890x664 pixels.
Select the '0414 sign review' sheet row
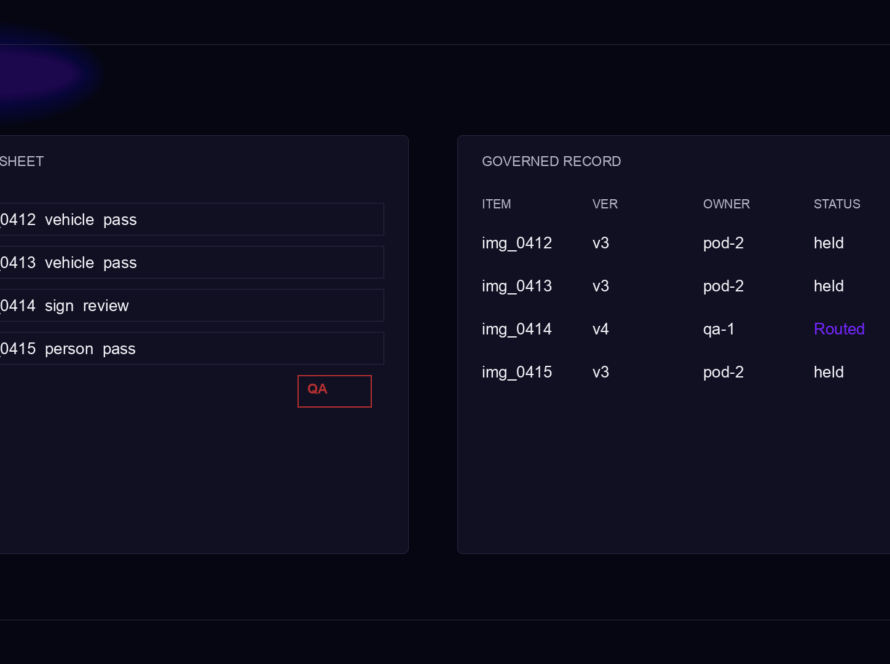tap(192, 305)
